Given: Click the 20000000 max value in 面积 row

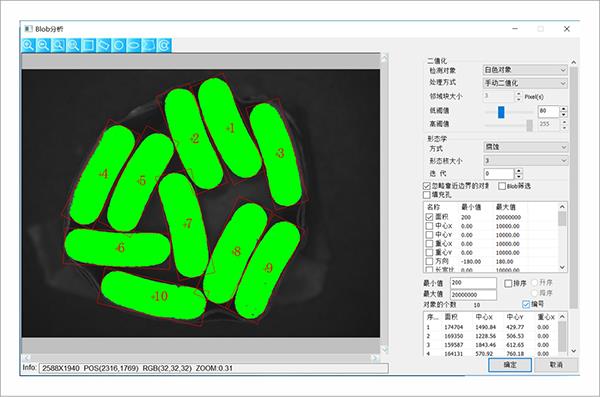Looking at the screenshot, I should pos(508,217).
